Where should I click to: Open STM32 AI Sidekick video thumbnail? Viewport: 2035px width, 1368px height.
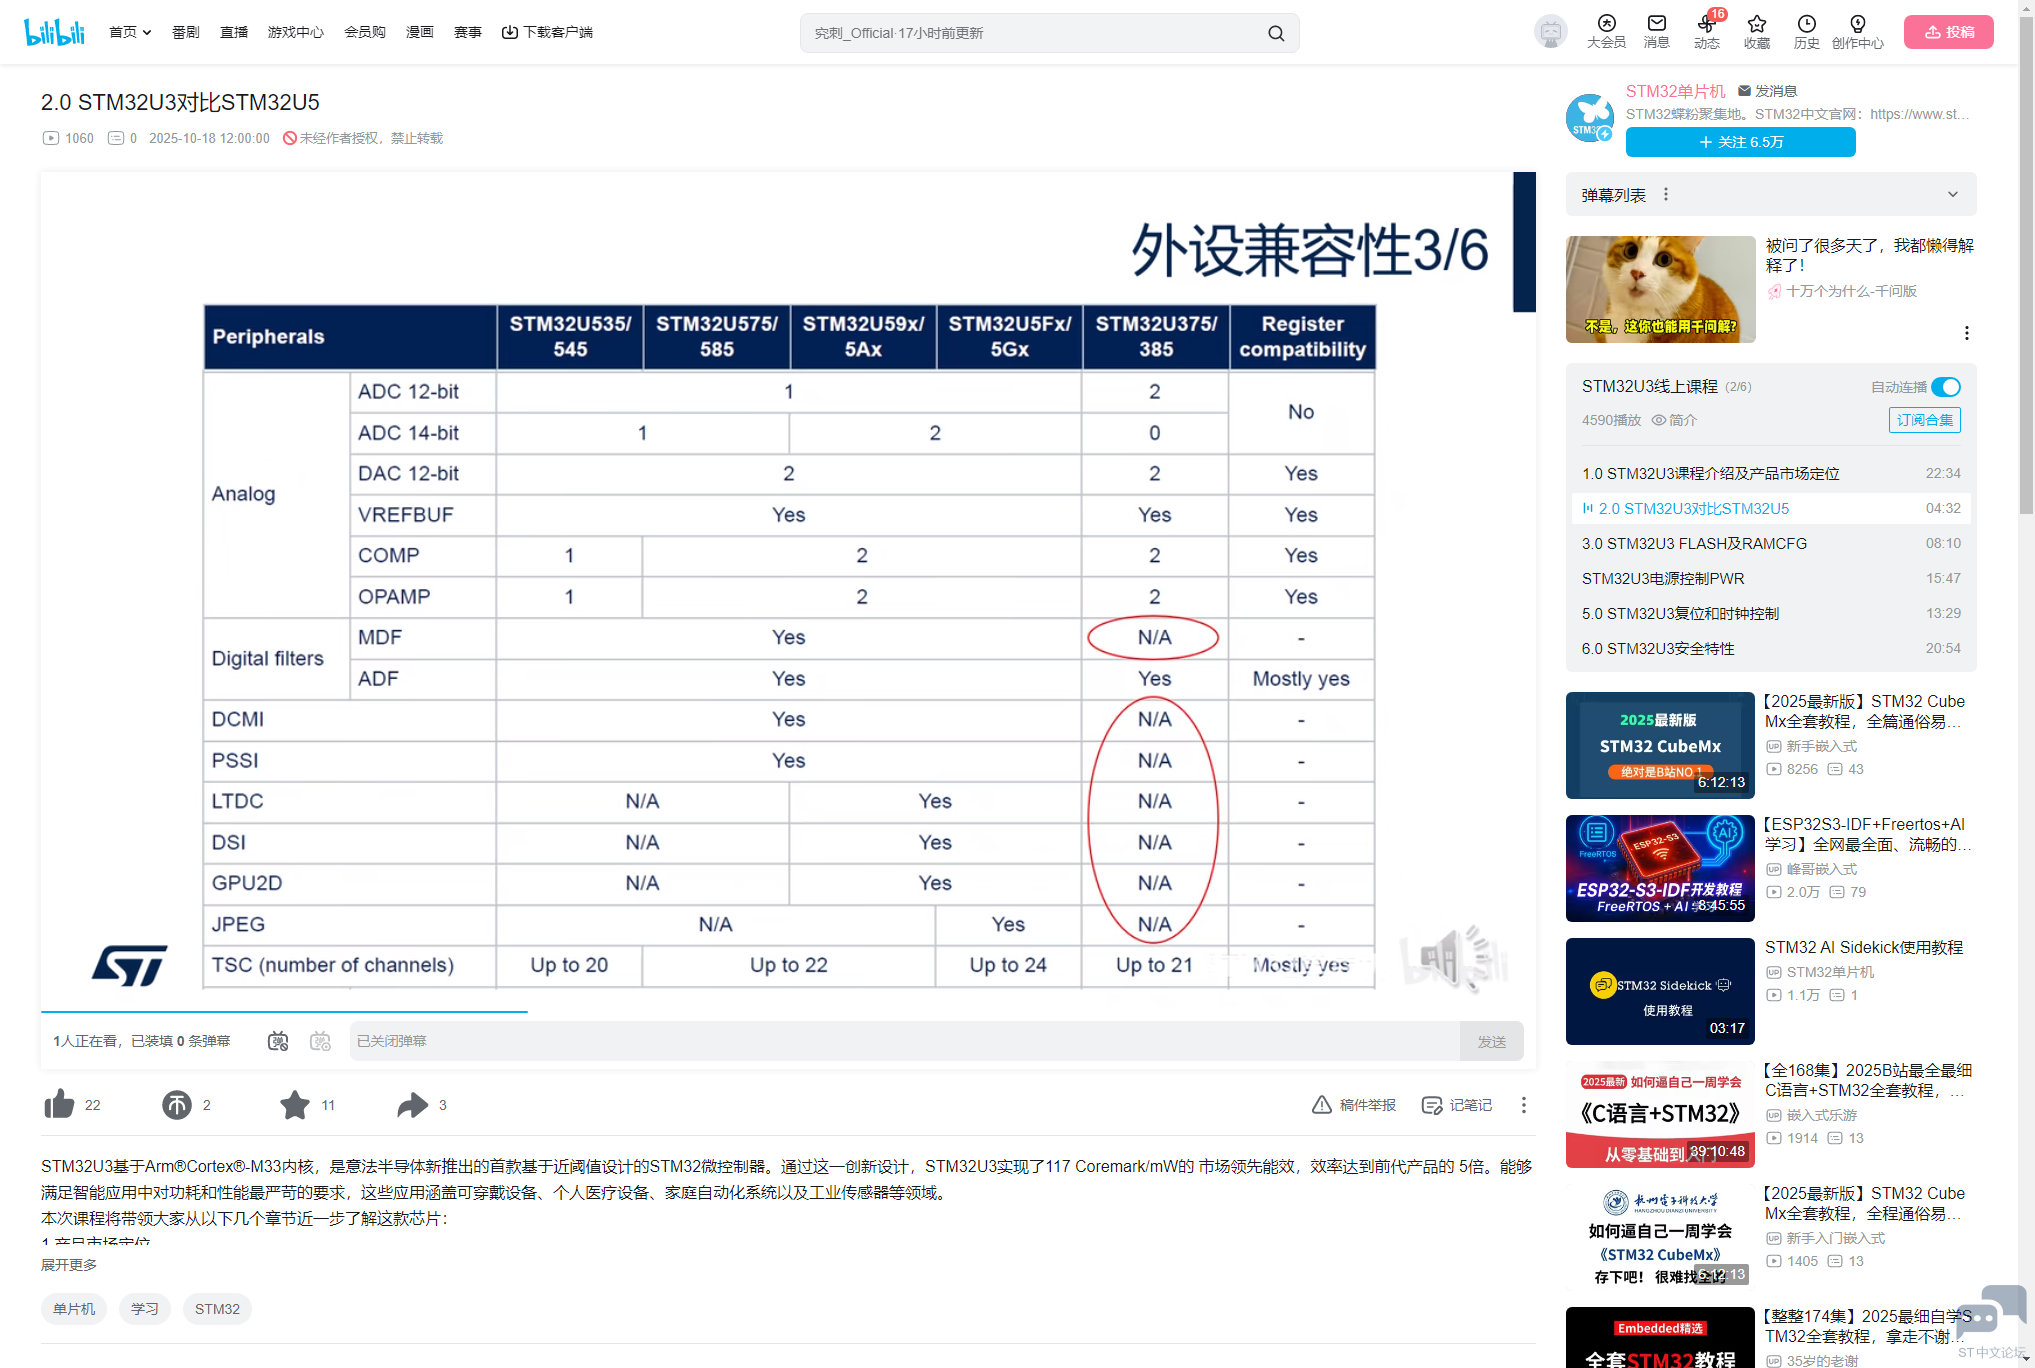[1660, 990]
